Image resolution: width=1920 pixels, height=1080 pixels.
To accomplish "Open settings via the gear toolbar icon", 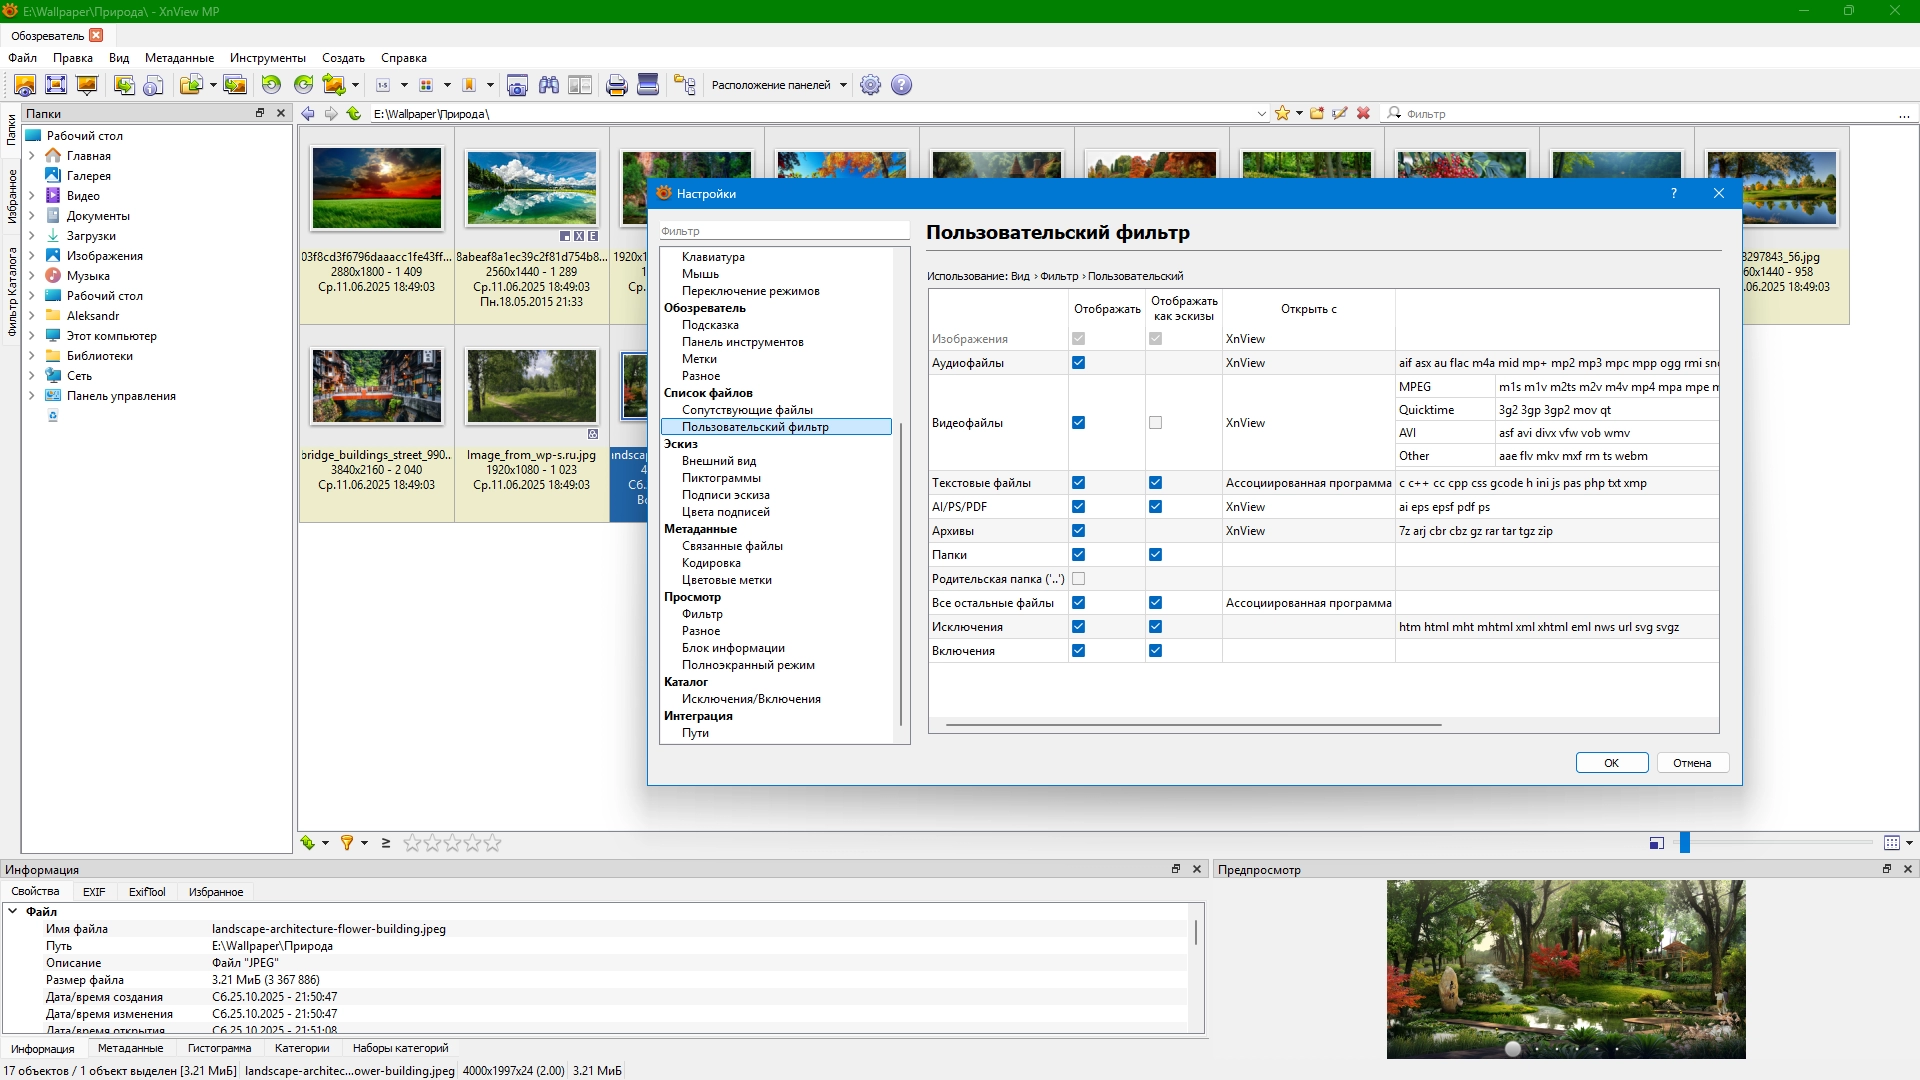I will (x=871, y=85).
